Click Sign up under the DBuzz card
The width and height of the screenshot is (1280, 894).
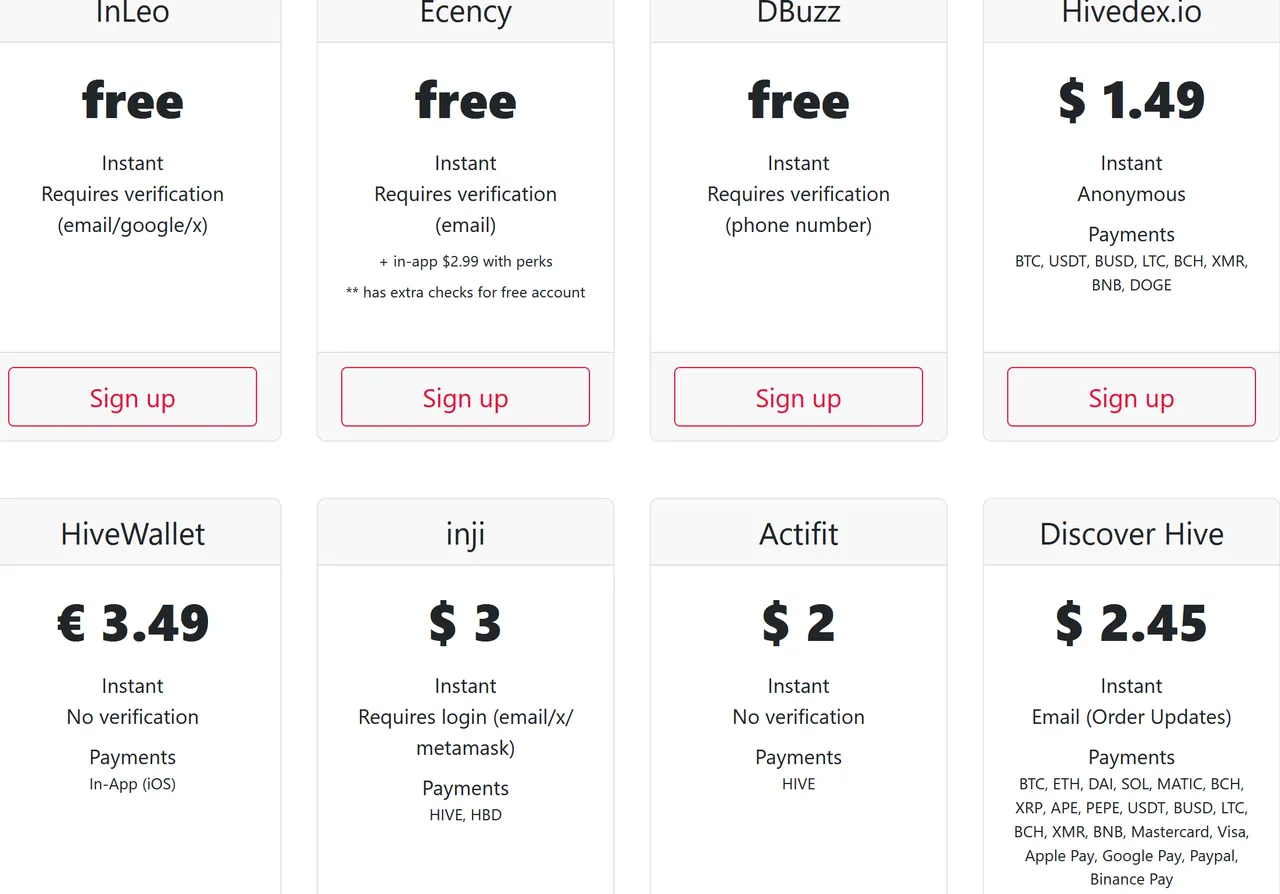798,397
